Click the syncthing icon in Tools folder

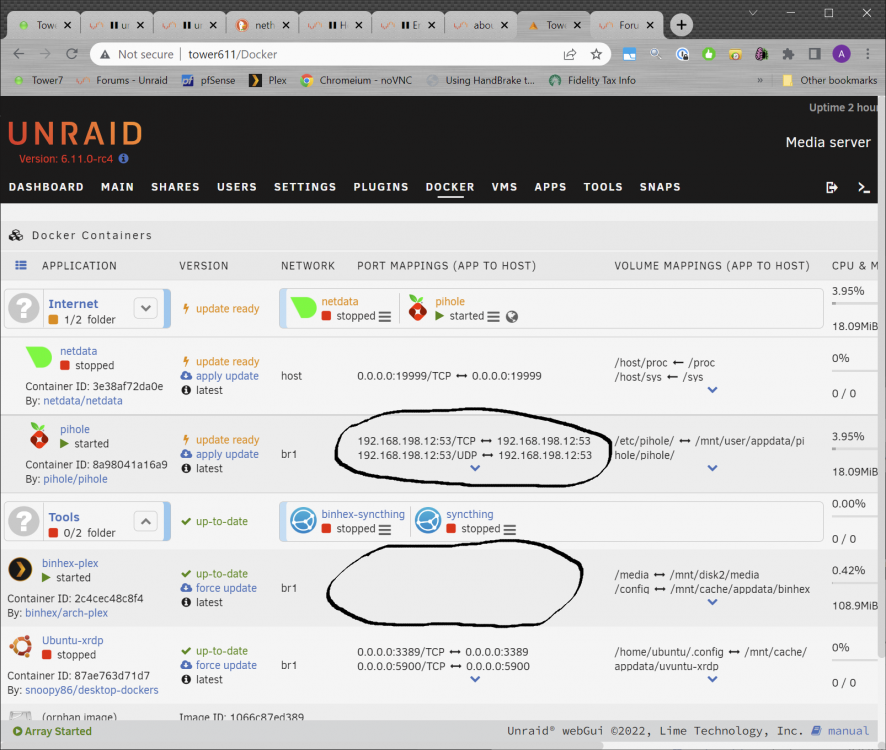click(428, 520)
